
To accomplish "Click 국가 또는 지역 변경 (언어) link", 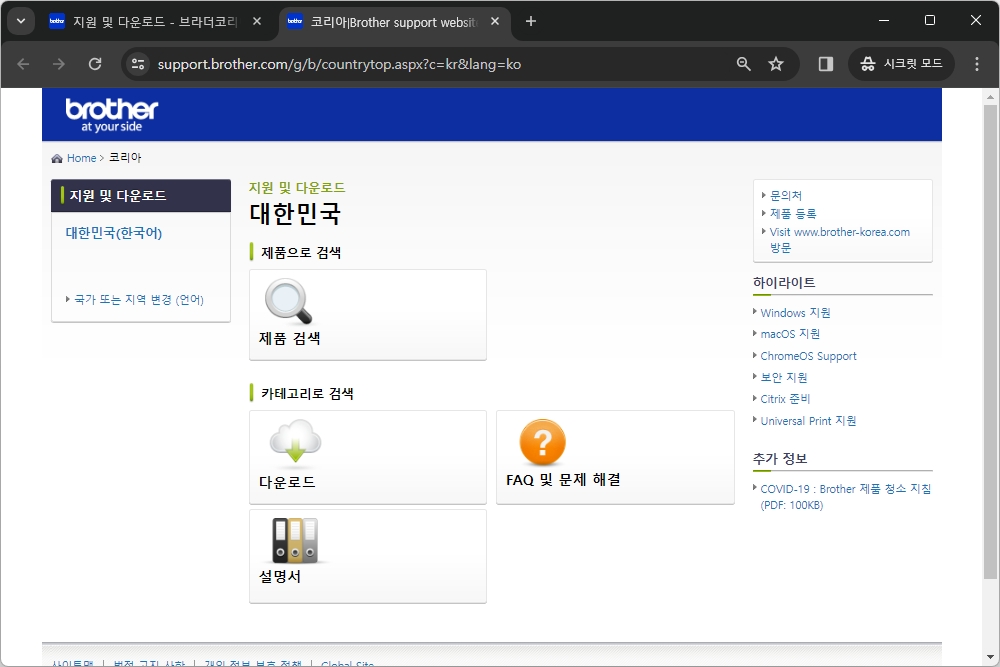I will tap(139, 300).
